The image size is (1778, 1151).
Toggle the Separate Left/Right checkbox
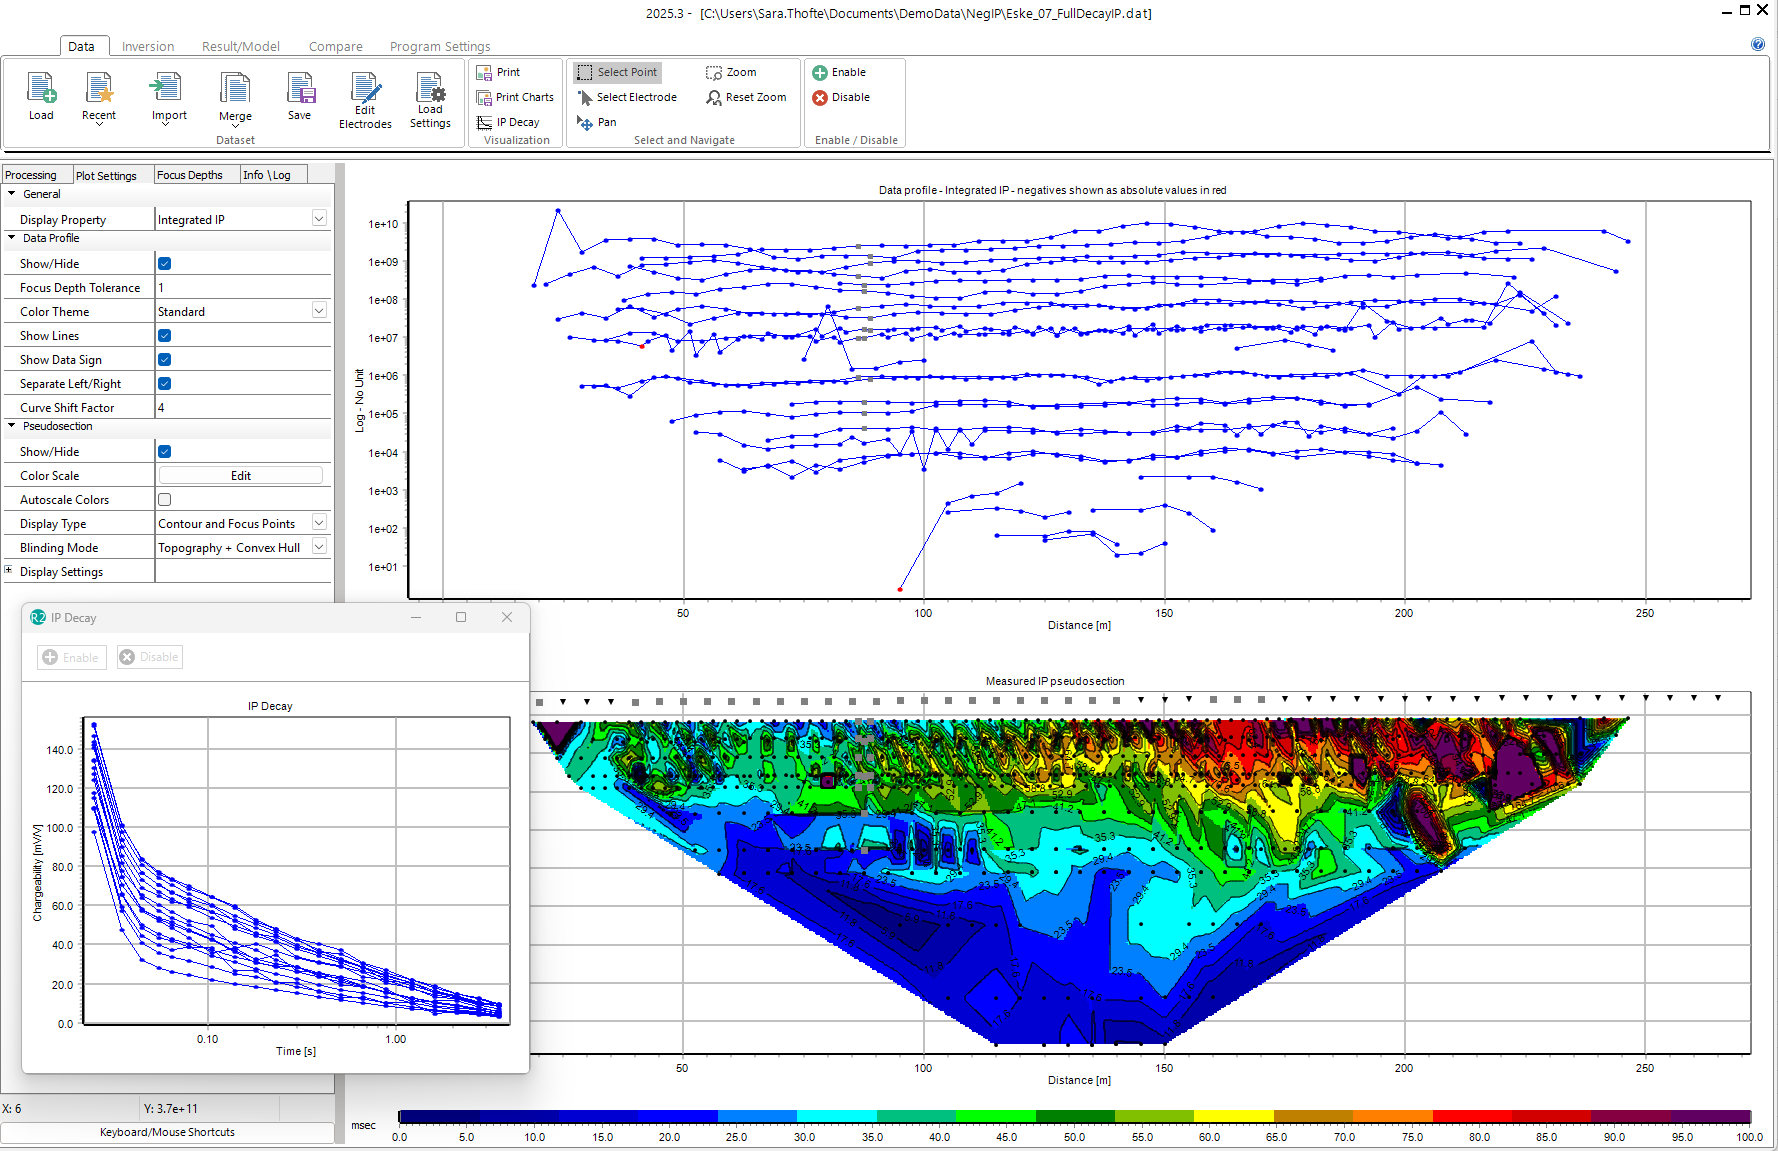pyautogui.click(x=165, y=384)
